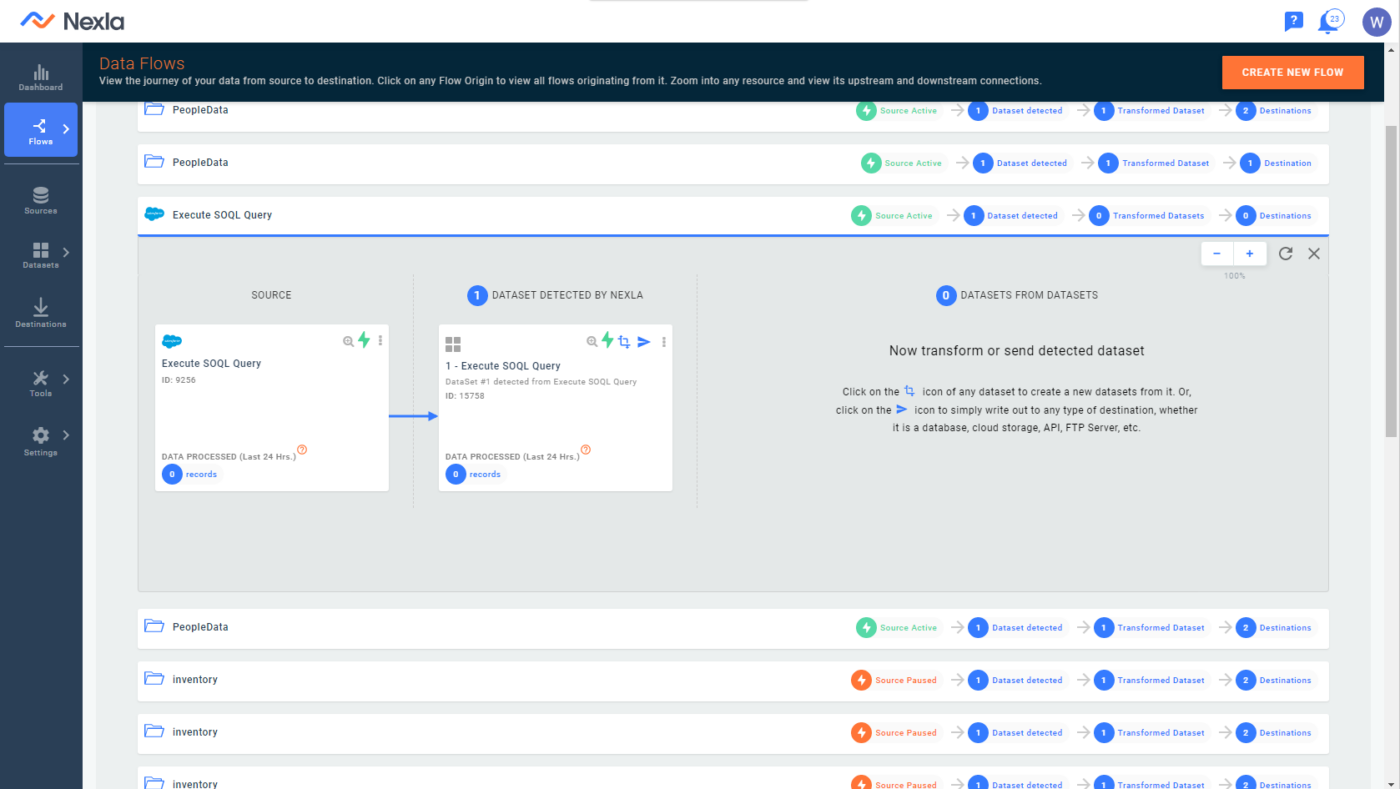Increase zoom with the plus stepper control
Image resolution: width=1400 pixels, height=789 pixels.
(1249, 253)
